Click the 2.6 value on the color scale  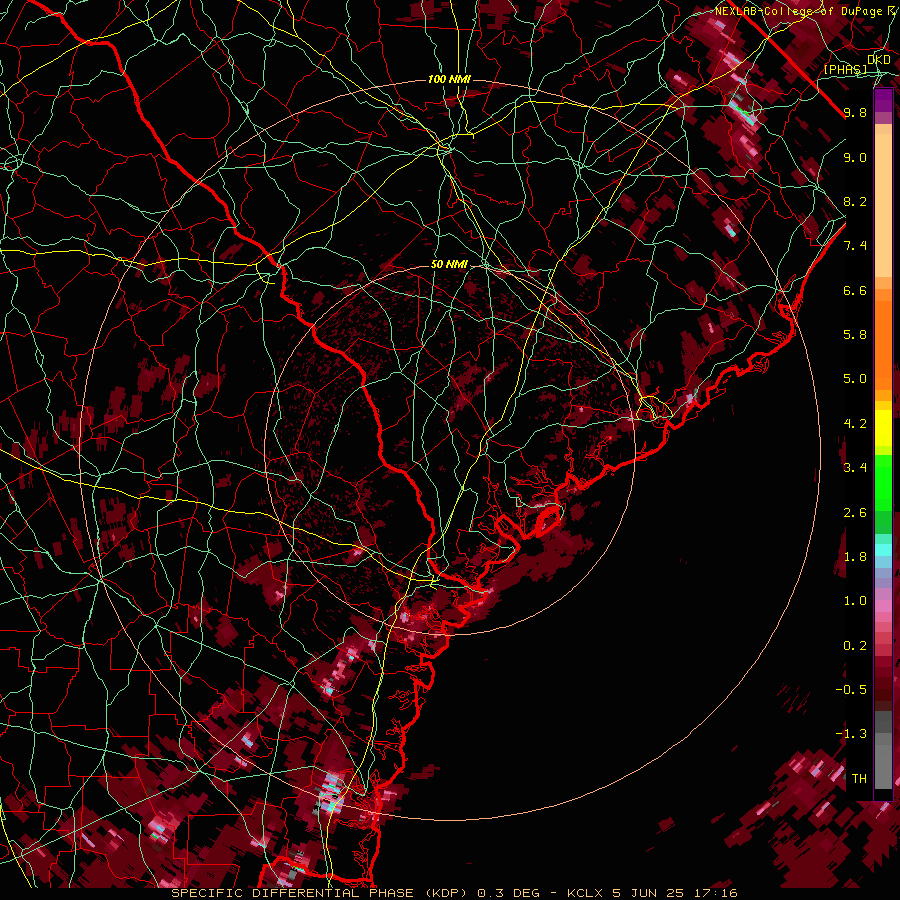(x=855, y=513)
